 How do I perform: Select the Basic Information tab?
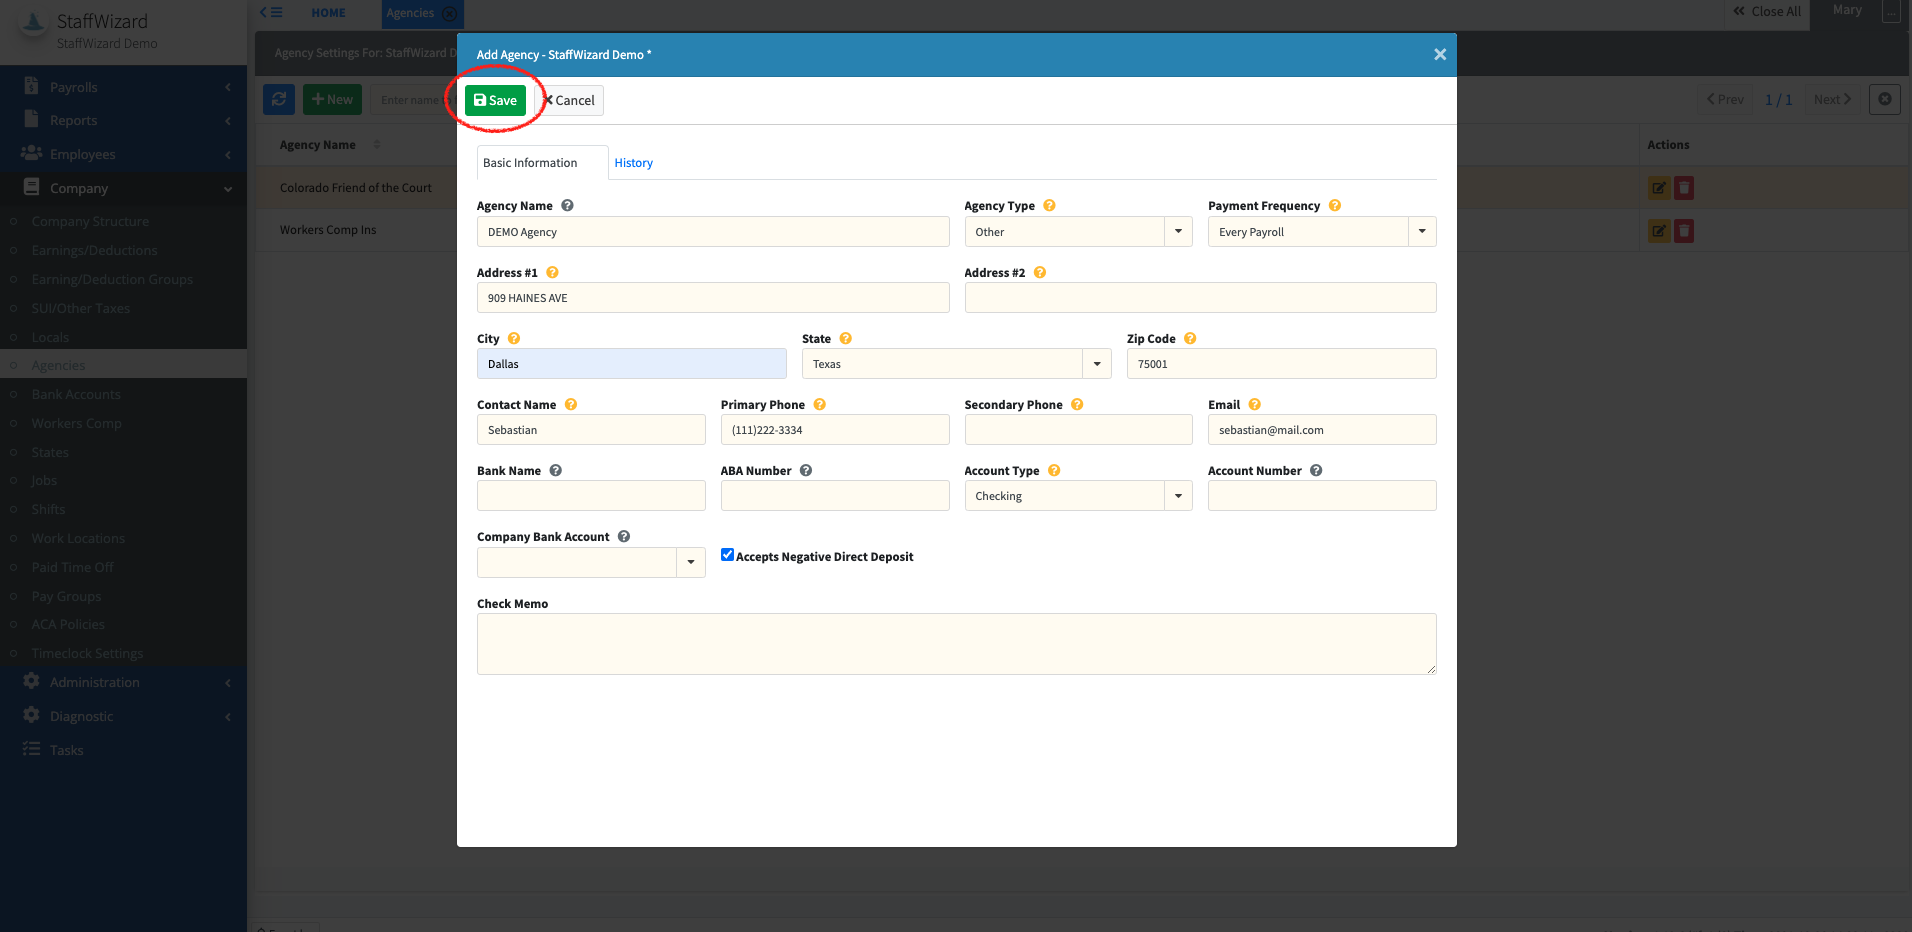[530, 163]
